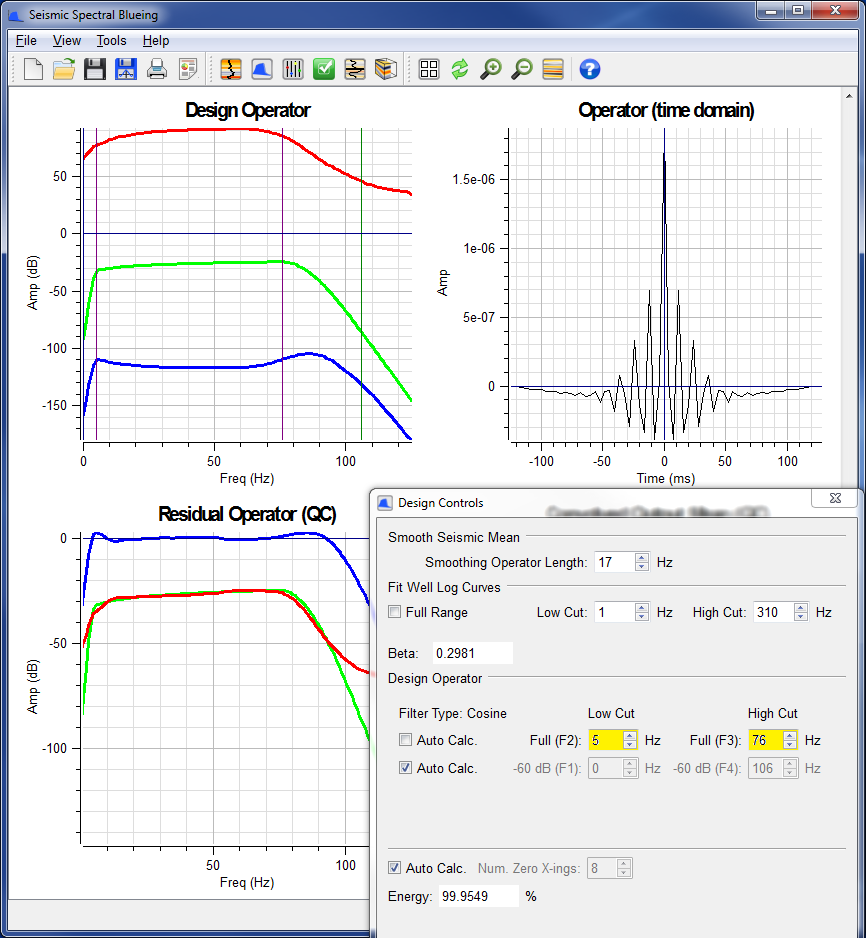Click the Full (F2) spinner arrows
Image resolution: width=866 pixels, height=938 pixels.
point(630,740)
